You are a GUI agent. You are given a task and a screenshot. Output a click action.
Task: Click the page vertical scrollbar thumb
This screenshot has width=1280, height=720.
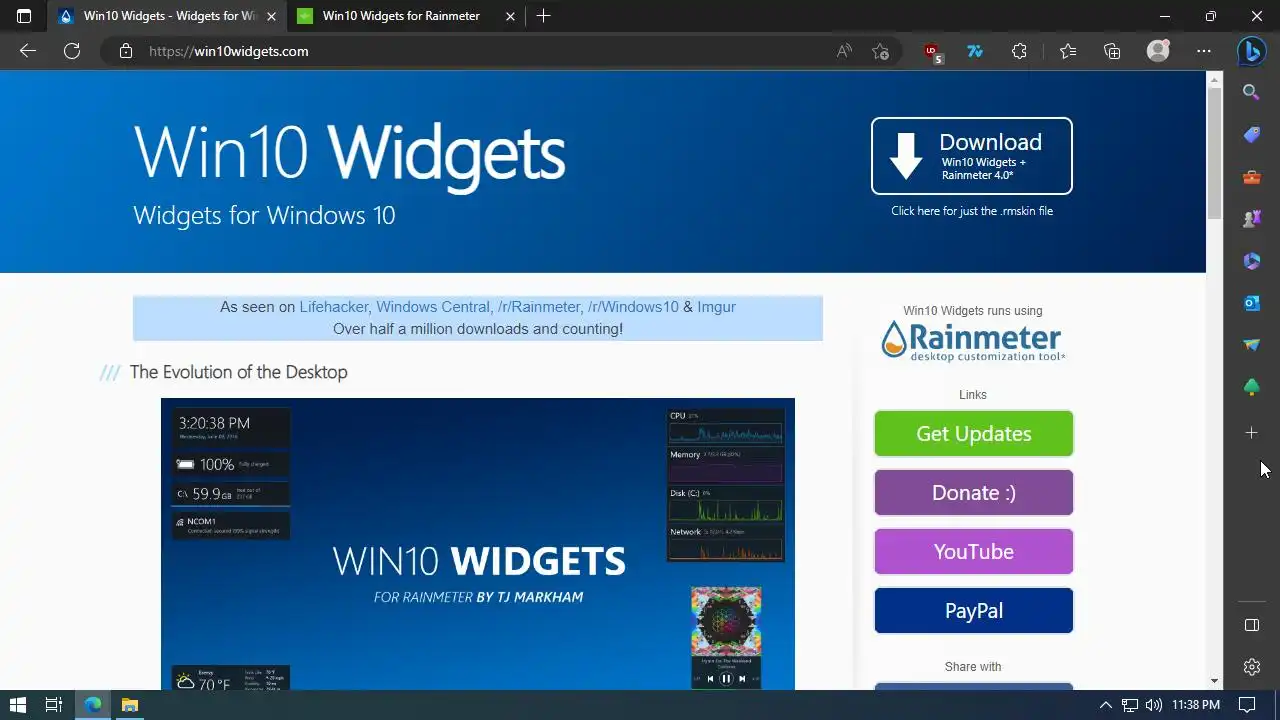1215,152
